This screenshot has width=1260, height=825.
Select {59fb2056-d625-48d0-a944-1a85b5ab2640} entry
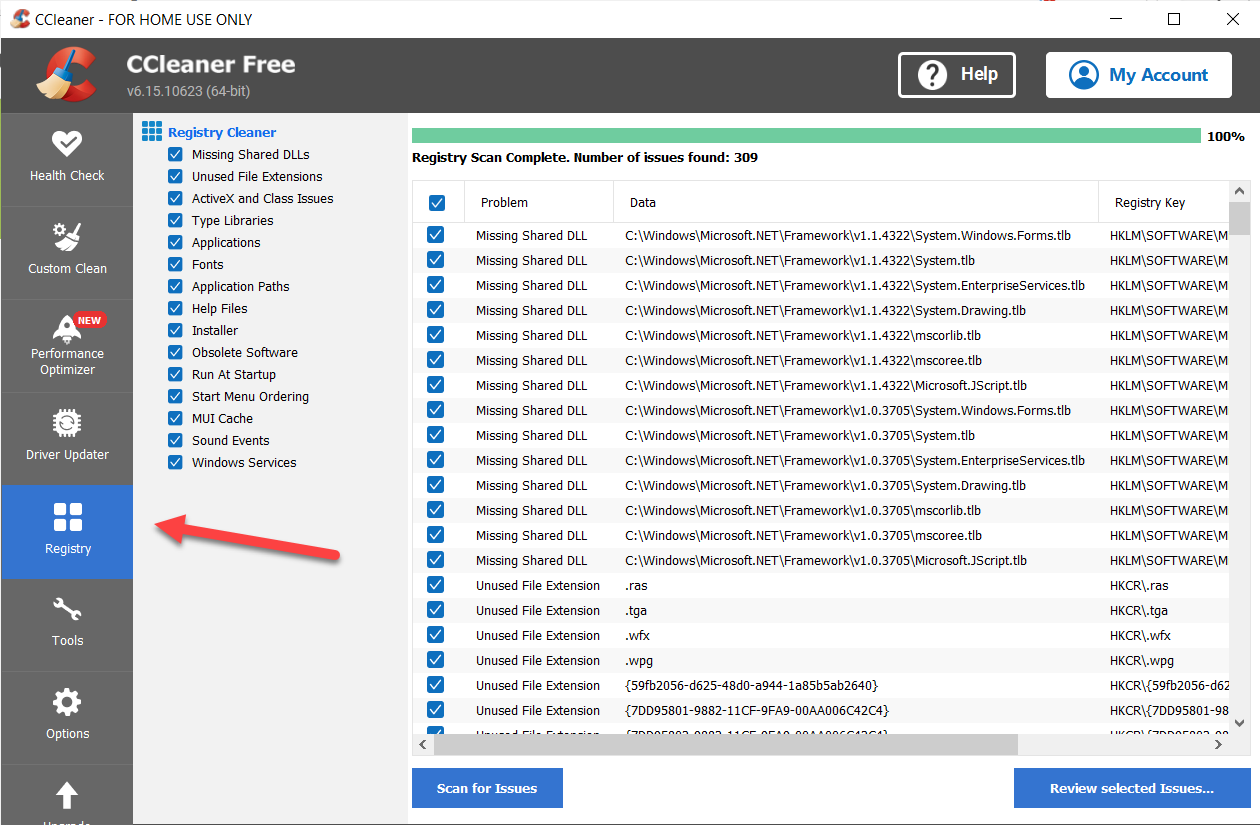coord(751,685)
